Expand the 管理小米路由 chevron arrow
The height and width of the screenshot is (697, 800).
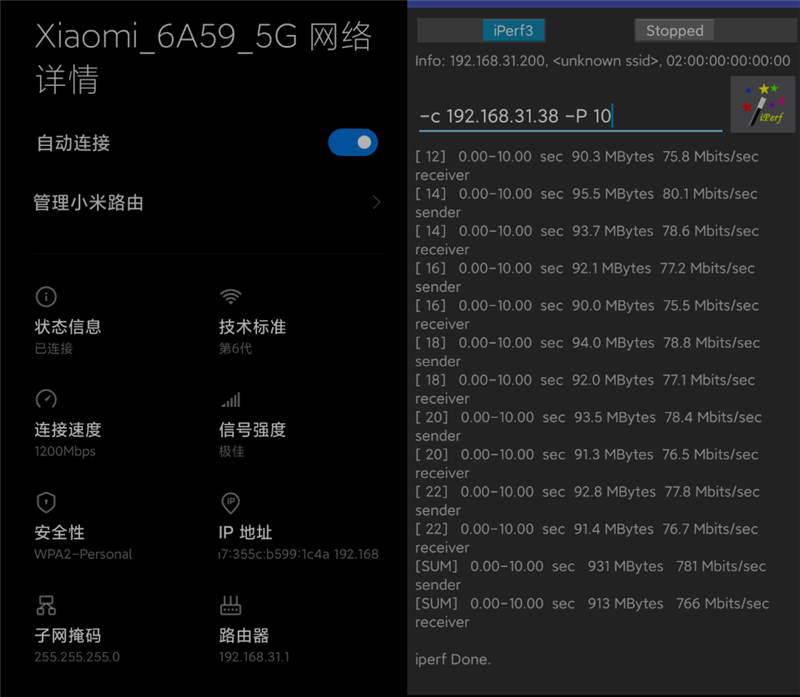[377, 203]
